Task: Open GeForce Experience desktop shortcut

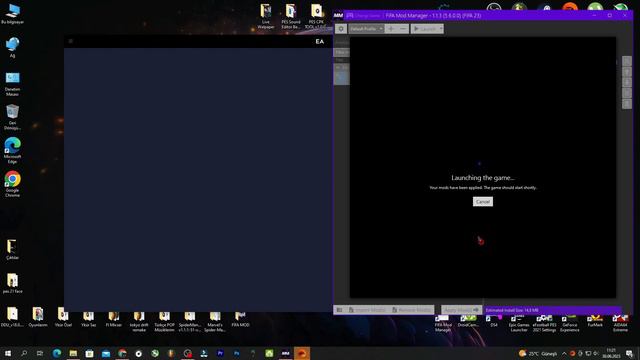Action: 570,324
